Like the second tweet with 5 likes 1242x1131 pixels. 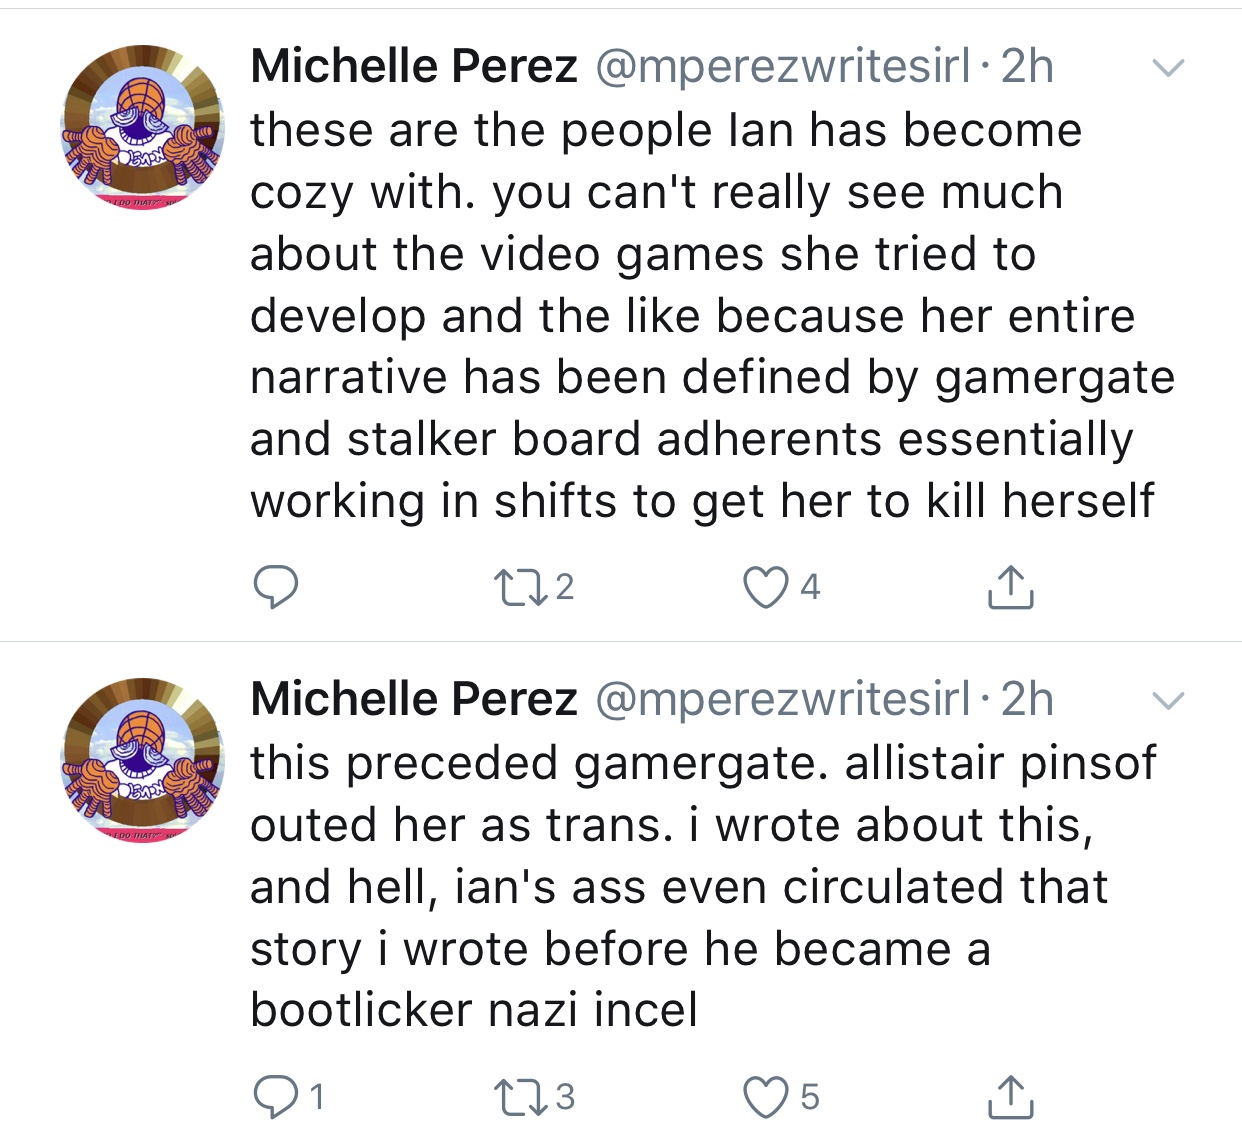point(781,1097)
